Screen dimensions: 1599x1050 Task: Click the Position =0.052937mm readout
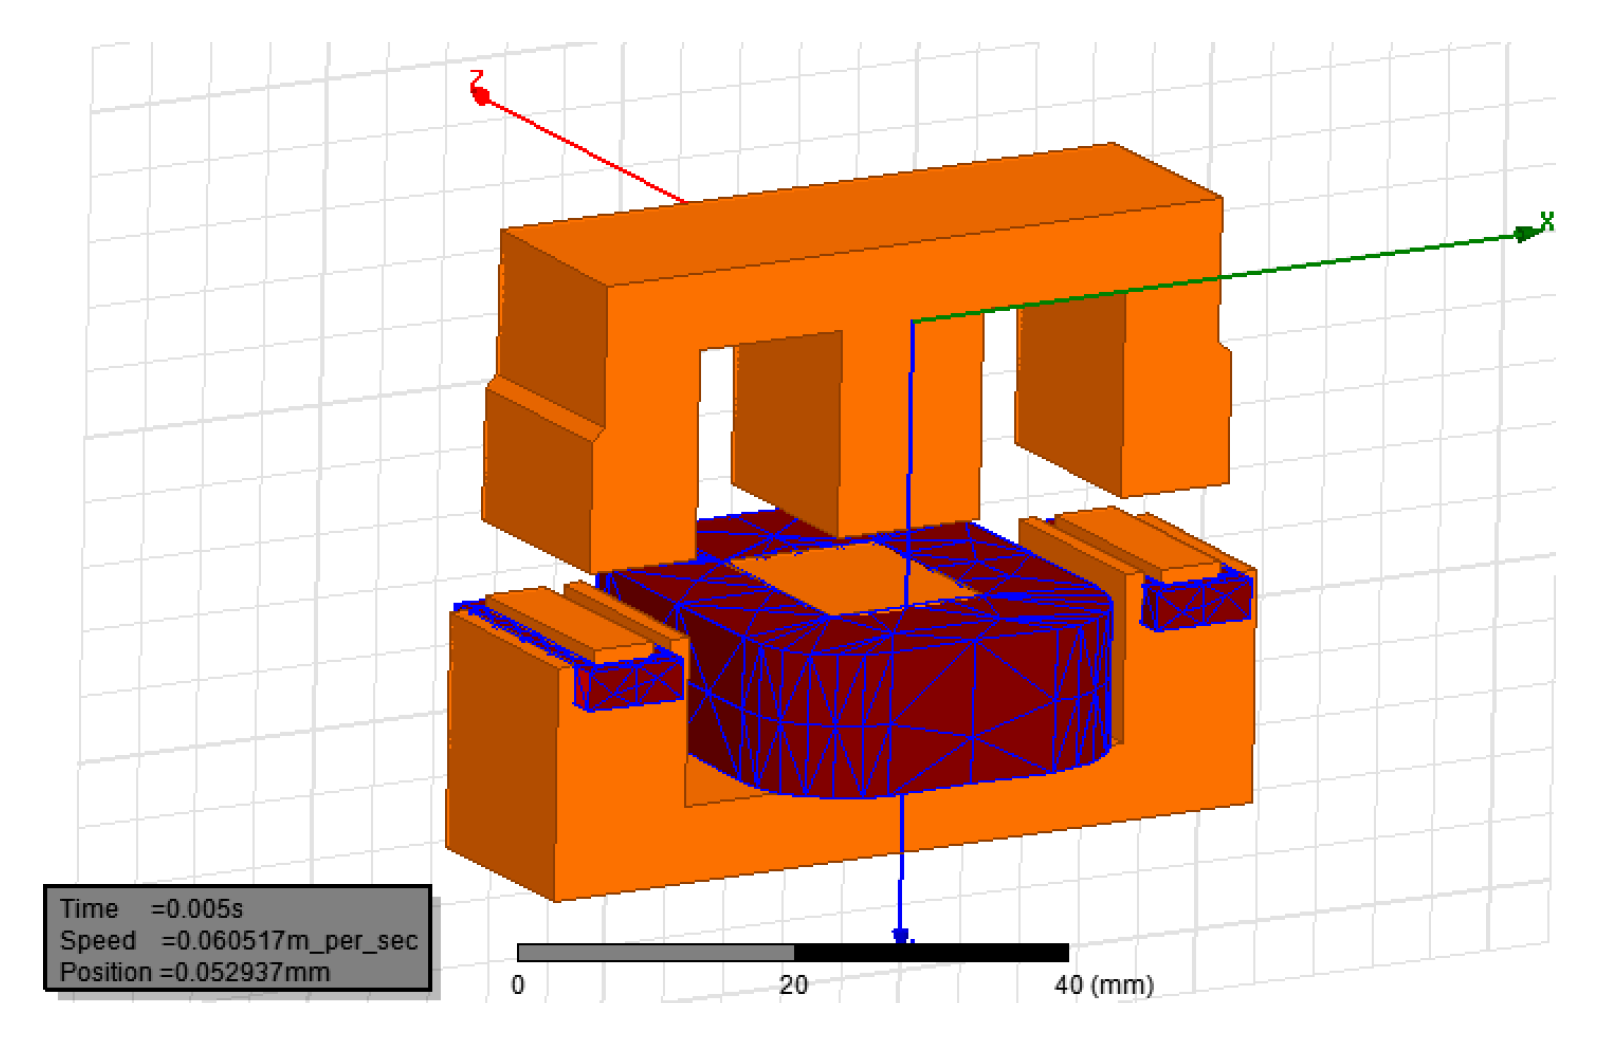pos(194,972)
